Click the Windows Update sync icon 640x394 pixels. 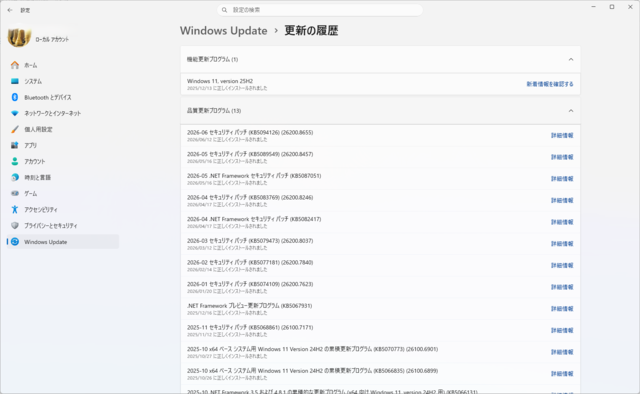pos(15,242)
